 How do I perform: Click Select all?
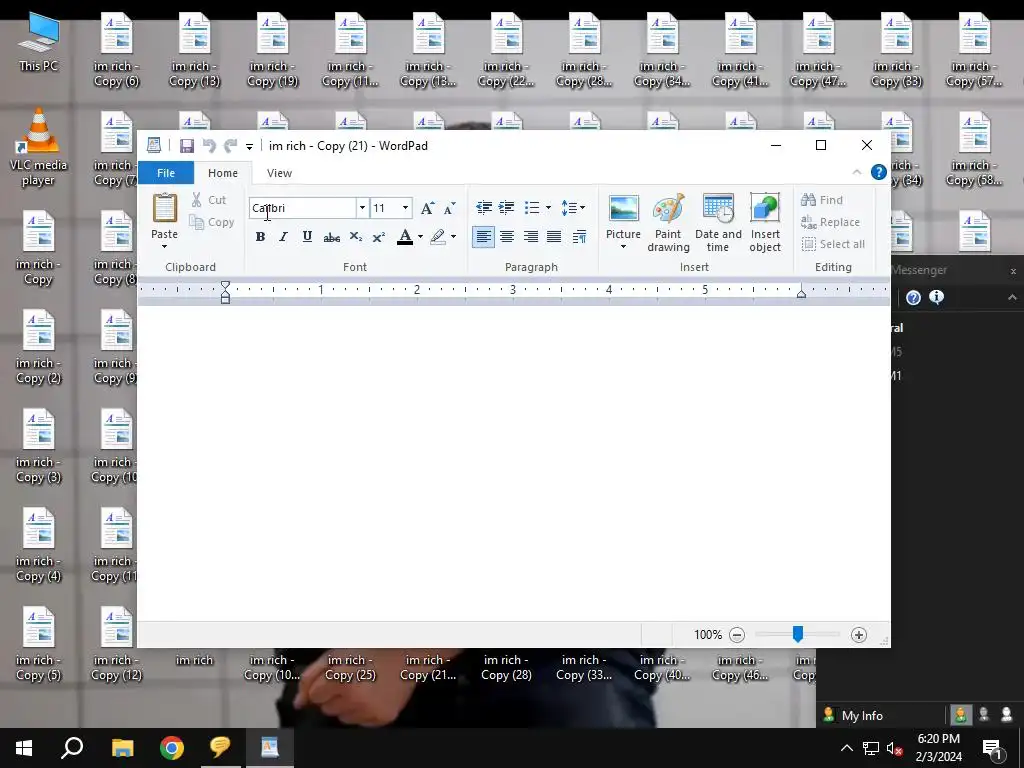point(833,244)
